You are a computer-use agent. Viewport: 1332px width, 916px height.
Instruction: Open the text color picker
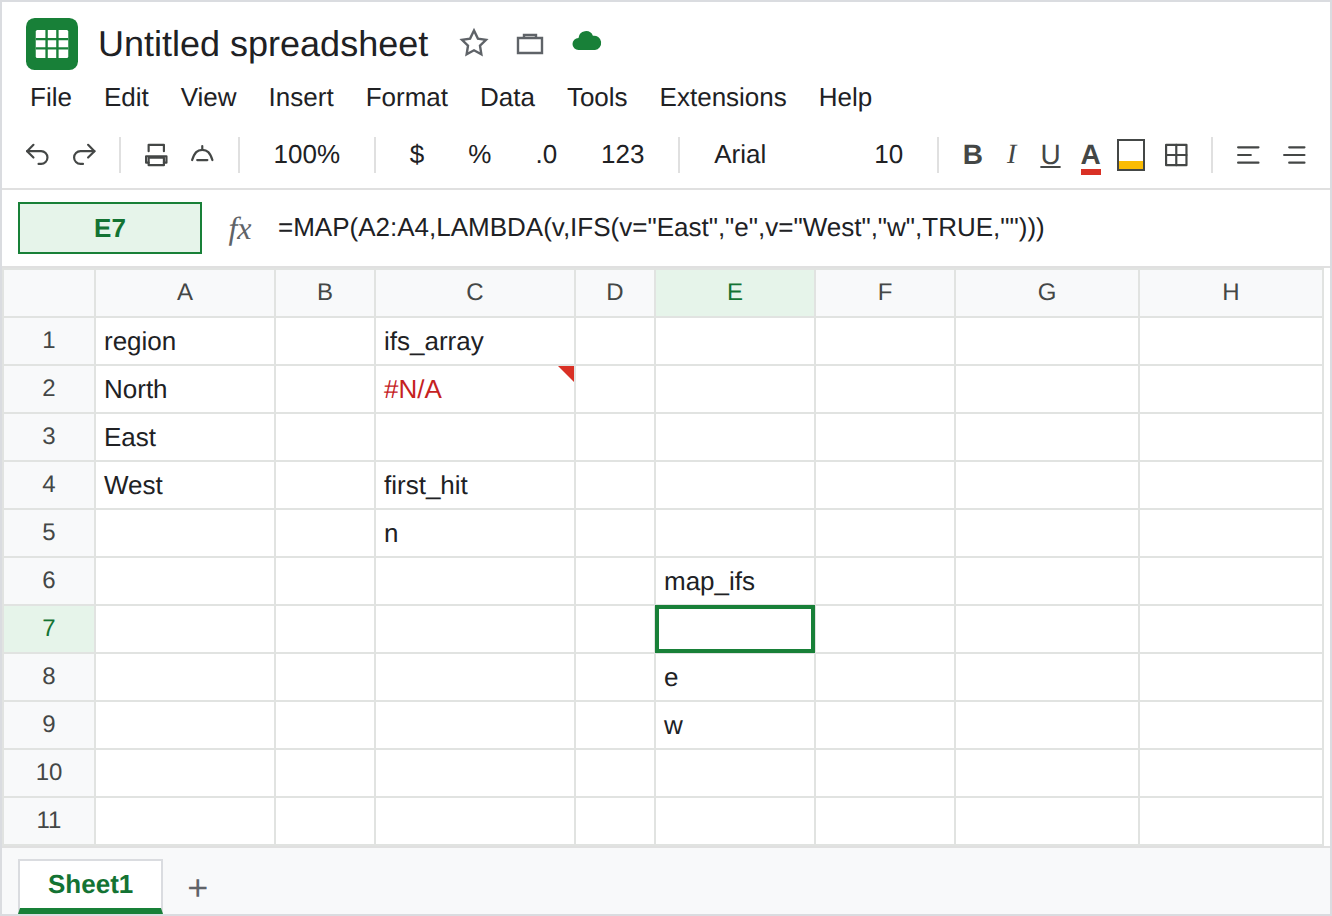[x=1091, y=157]
